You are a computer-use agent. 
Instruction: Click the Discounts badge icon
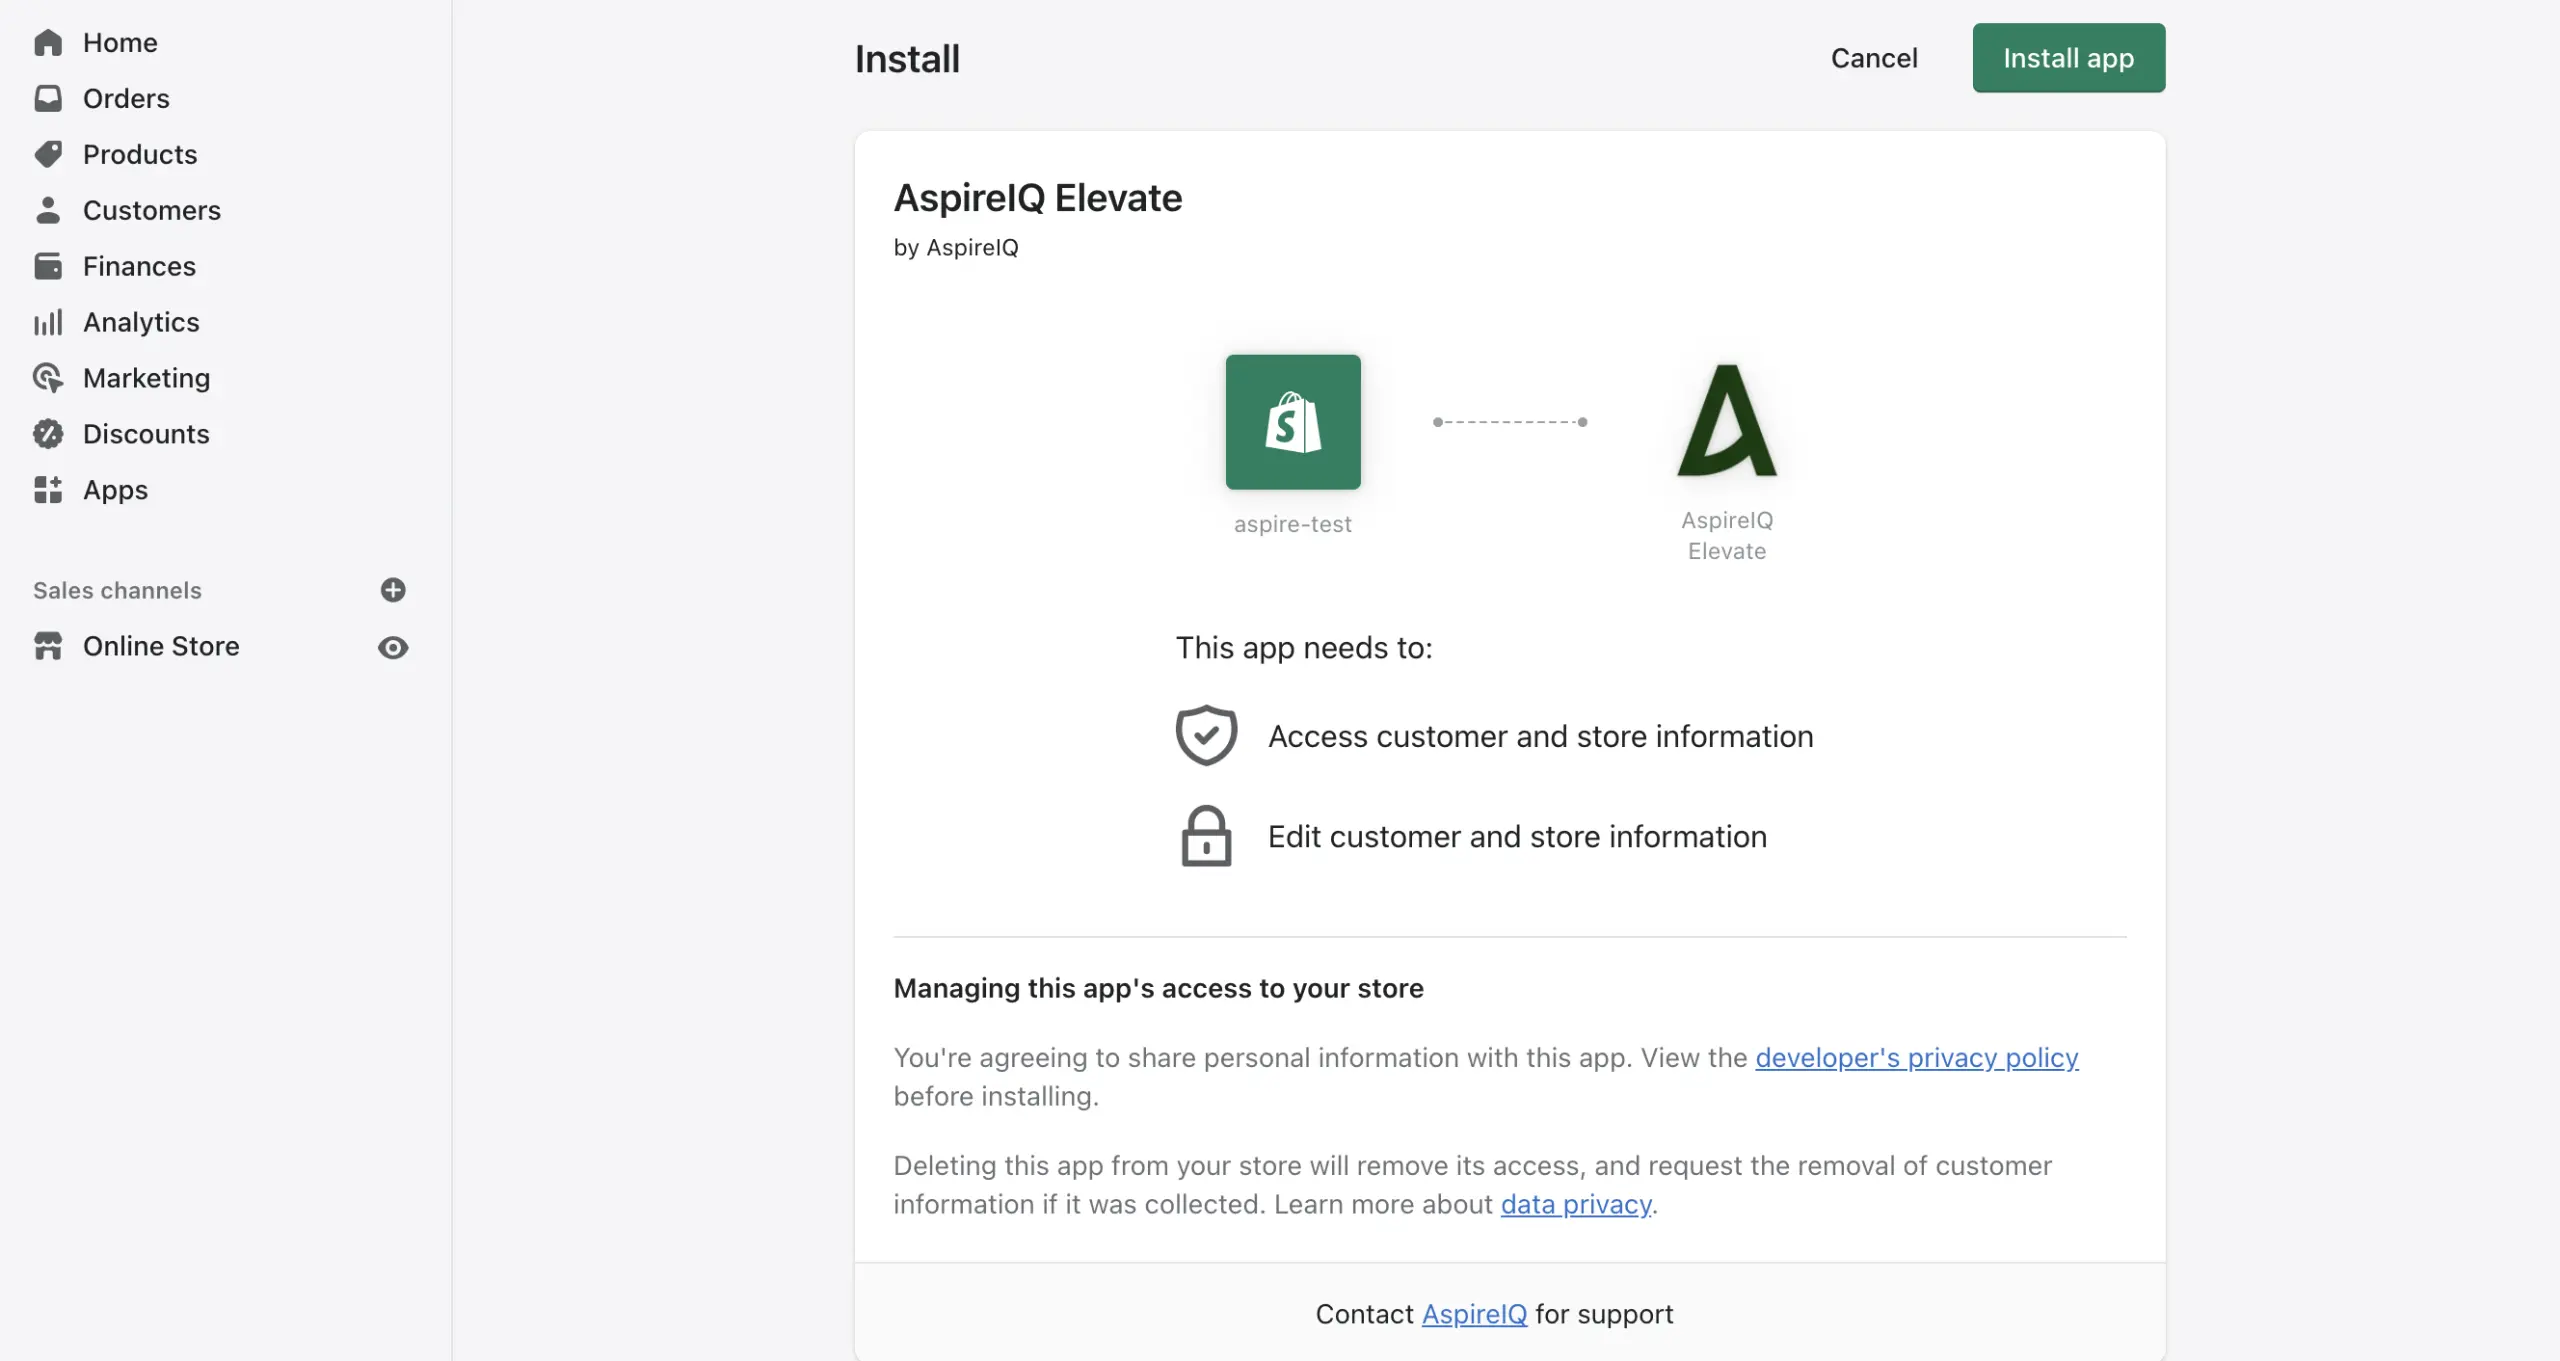[x=47, y=434]
